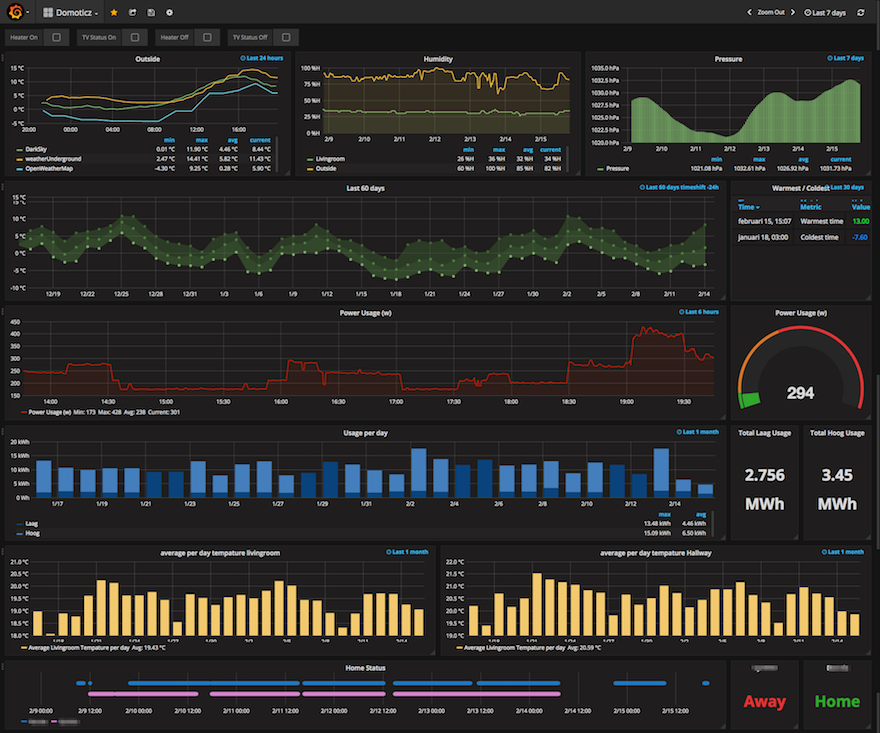Viewport: 880px width, 733px height.
Task: Open the Power Usage (w) graph title menu
Action: 365,313
